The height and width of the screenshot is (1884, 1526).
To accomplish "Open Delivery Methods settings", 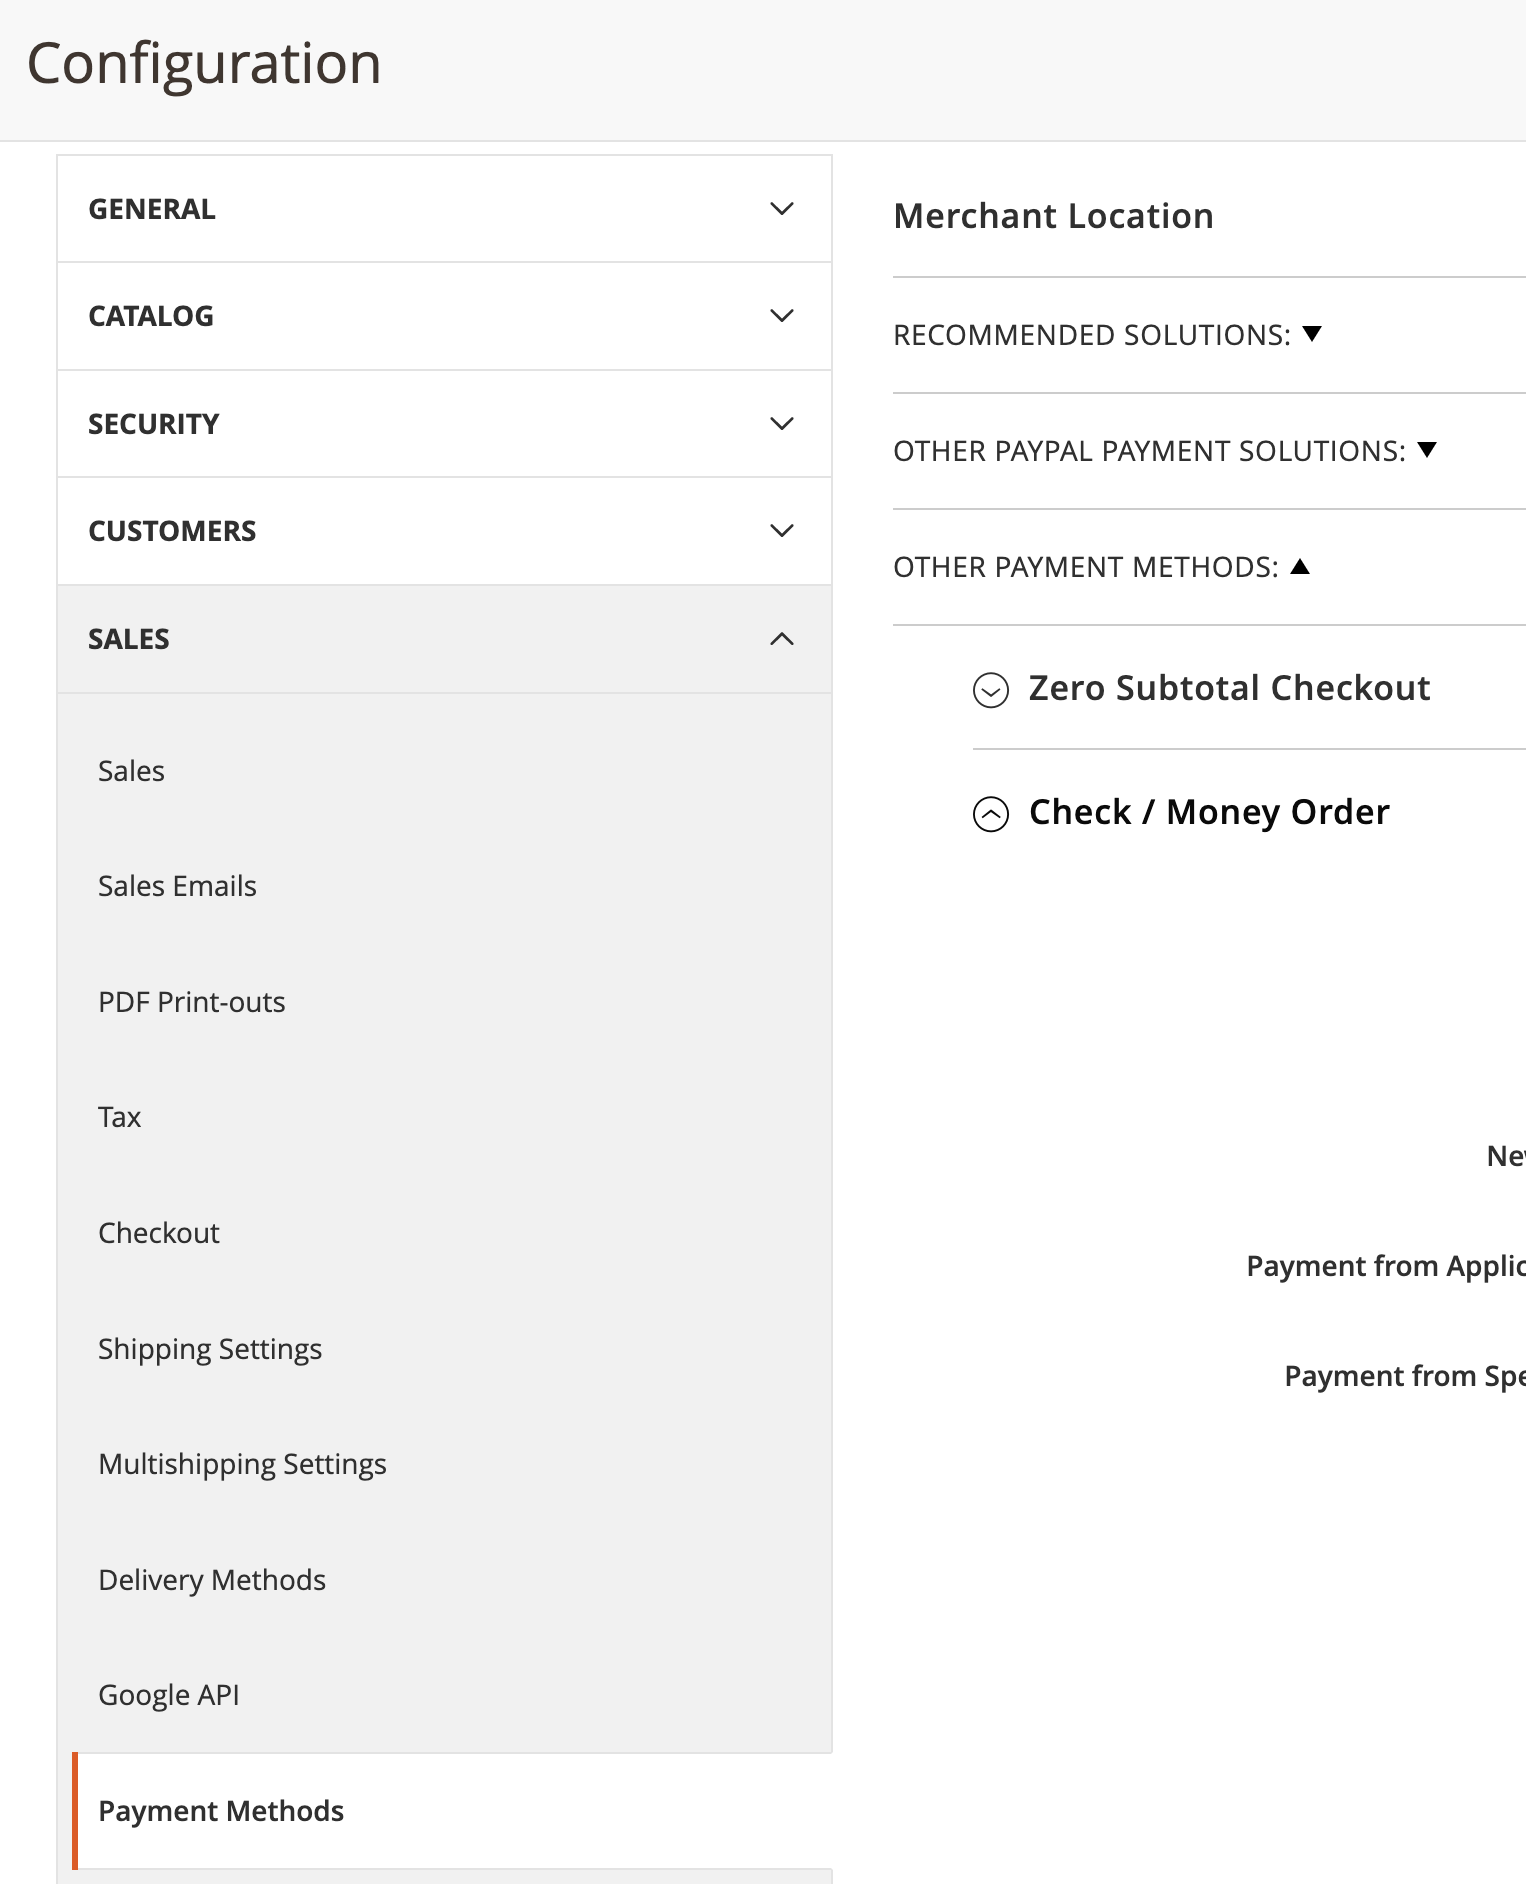I will (x=212, y=1580).
